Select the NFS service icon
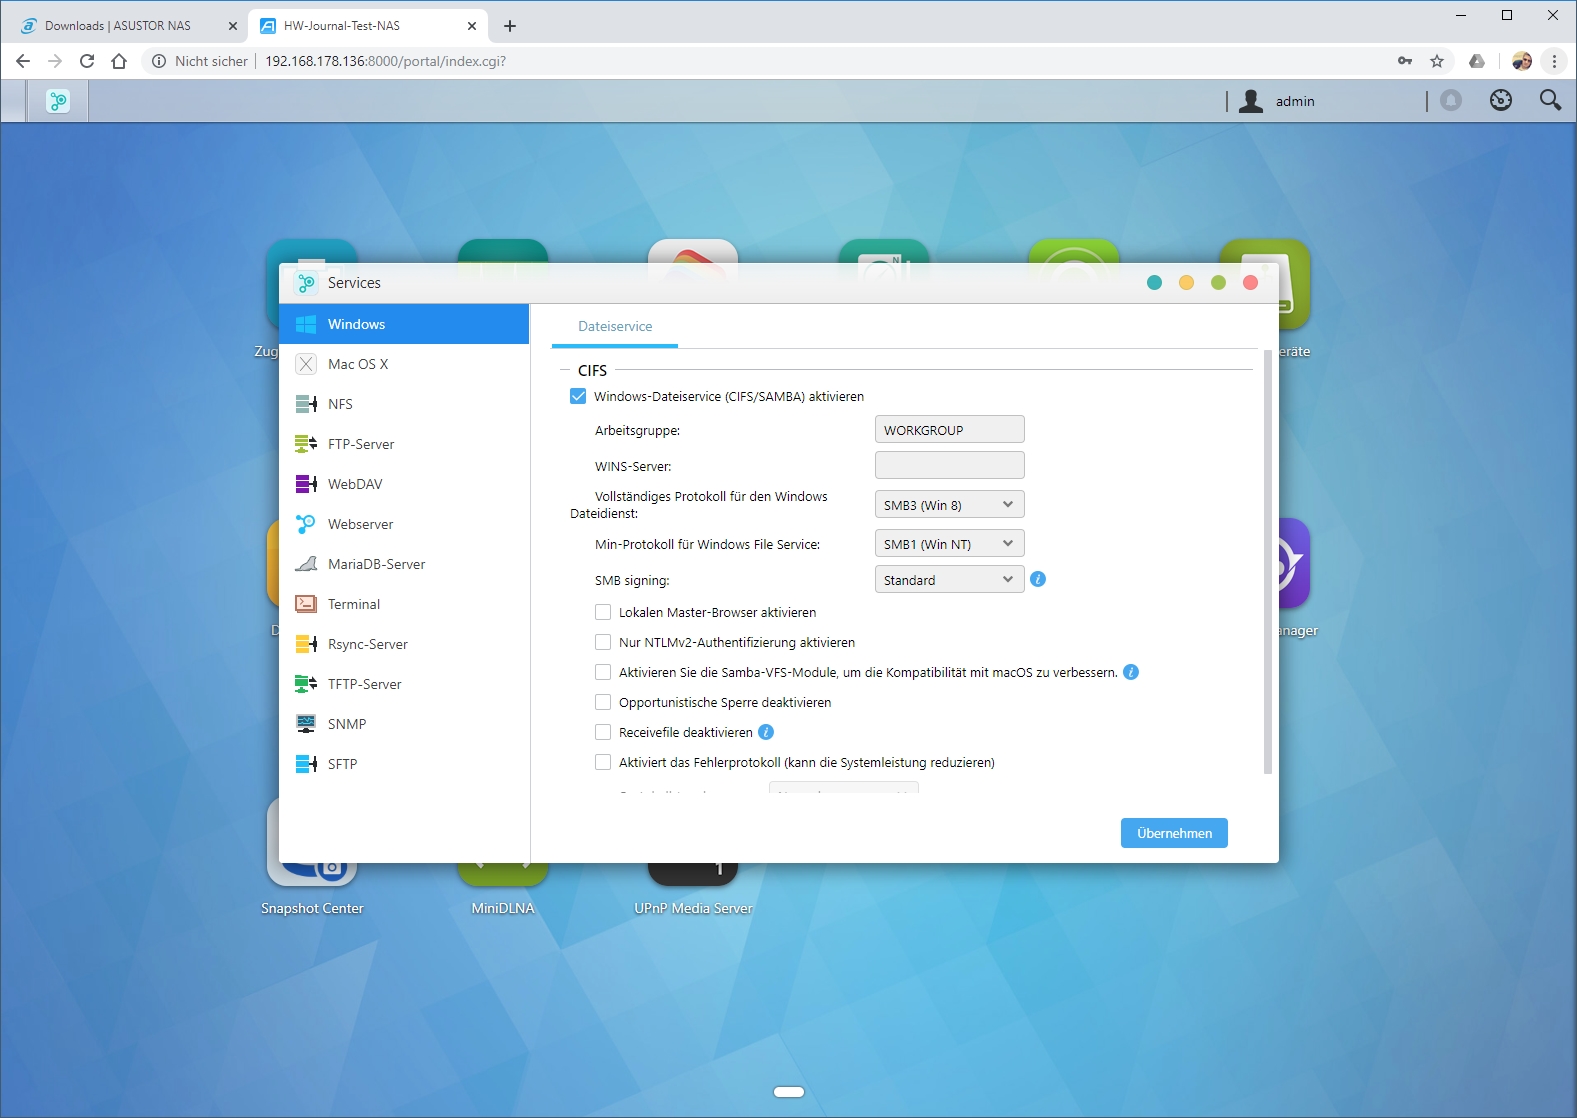Image resolution: width=1577 pixels, height=1118 pixels. pos(306,404)
